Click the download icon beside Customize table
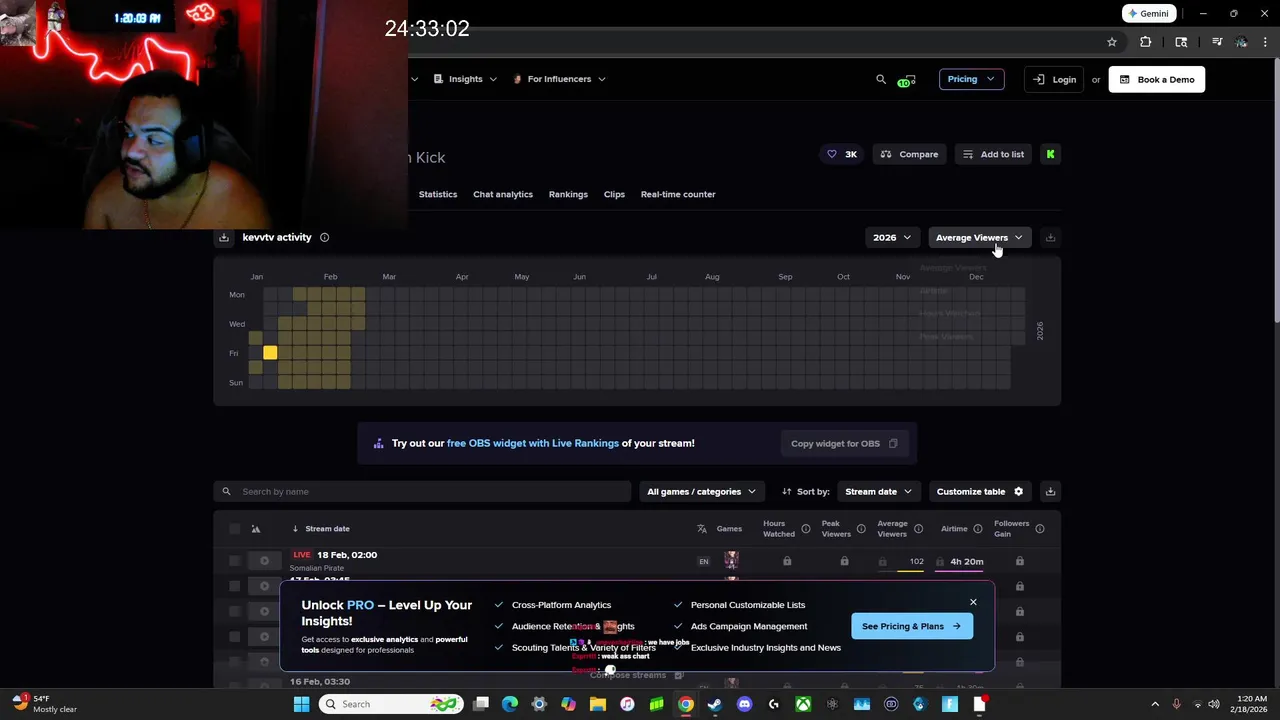Screen dimensions: 1280x720 pos(1050,491)
